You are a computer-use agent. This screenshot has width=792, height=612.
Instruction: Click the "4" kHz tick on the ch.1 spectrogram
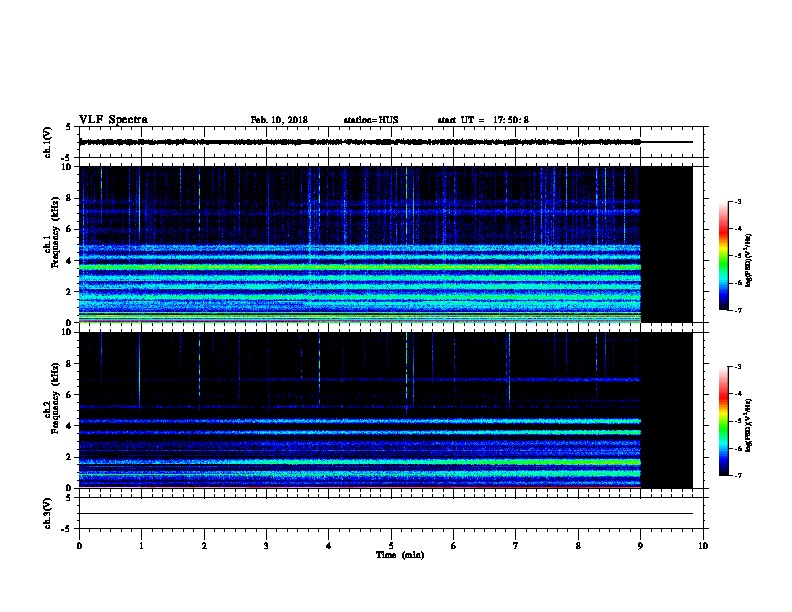(69, 261)
